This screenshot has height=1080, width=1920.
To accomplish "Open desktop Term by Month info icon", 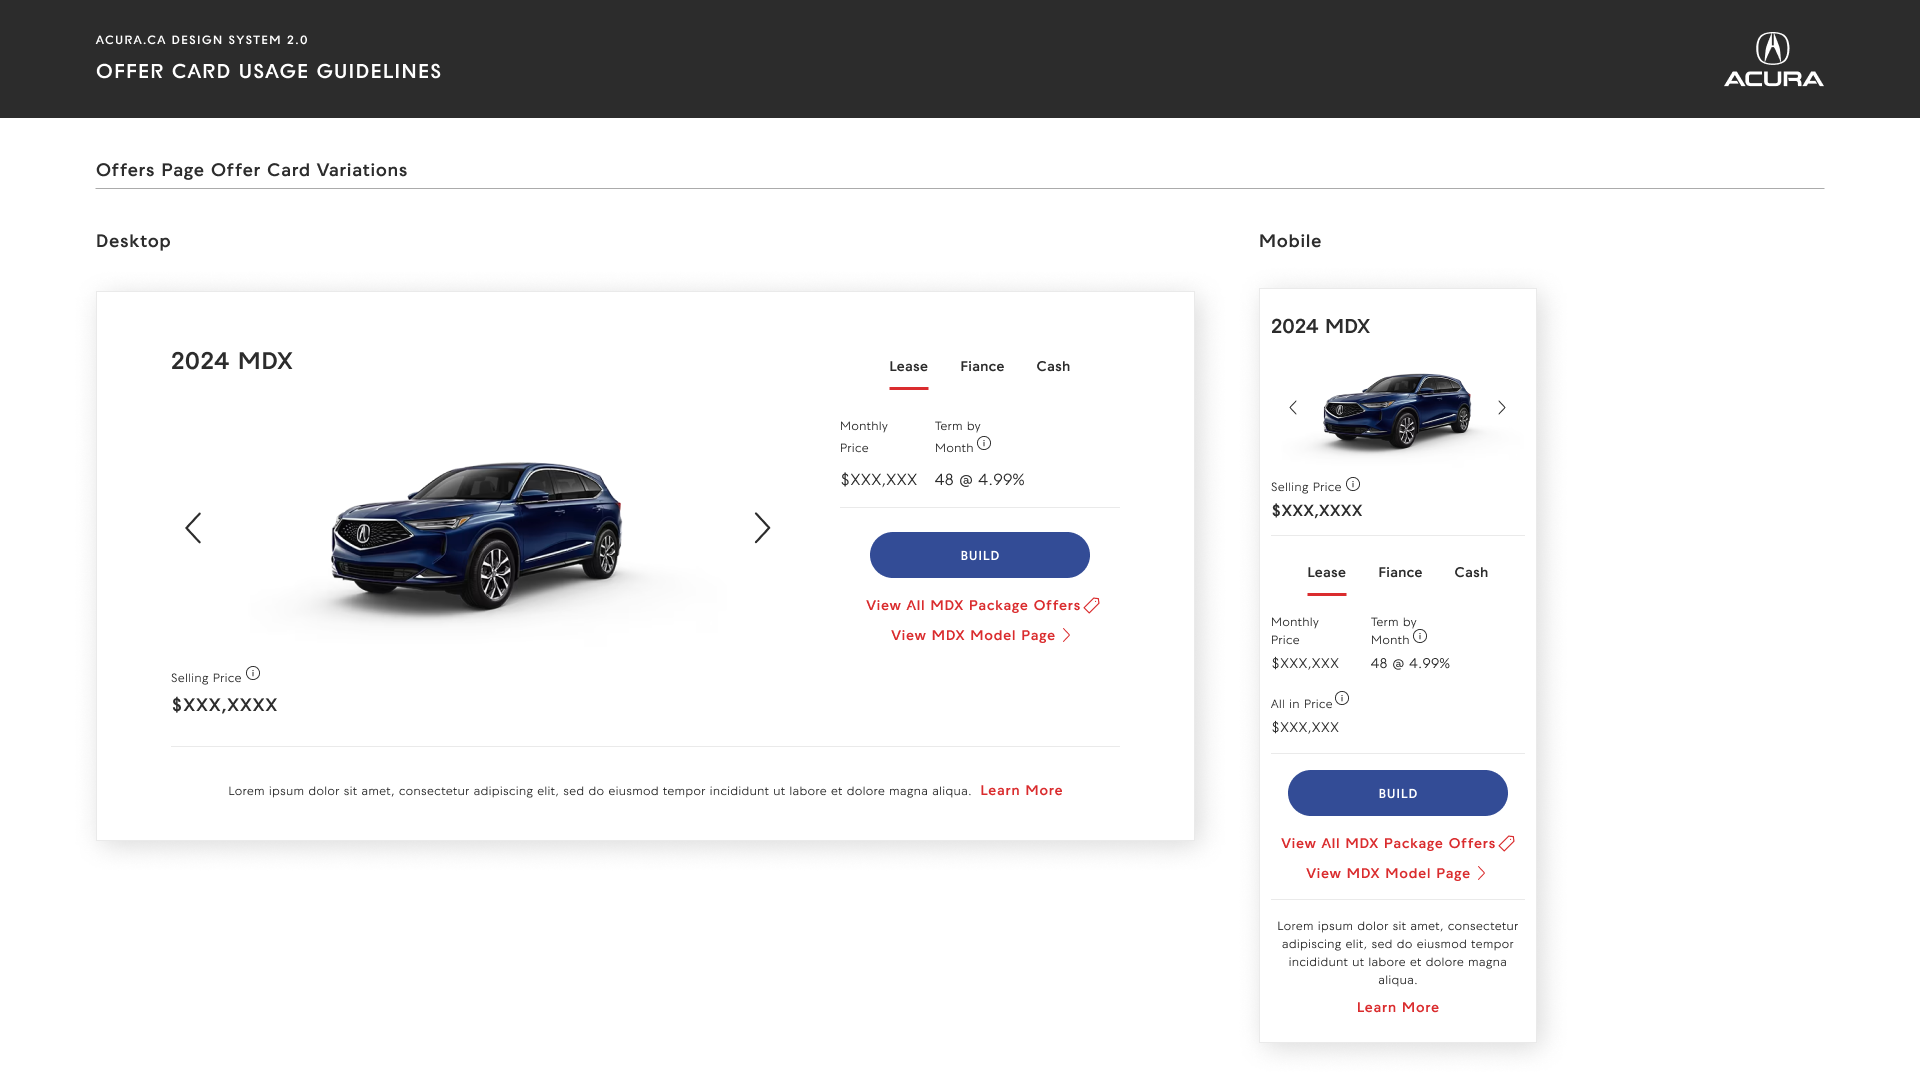I will tap(984, 443).
